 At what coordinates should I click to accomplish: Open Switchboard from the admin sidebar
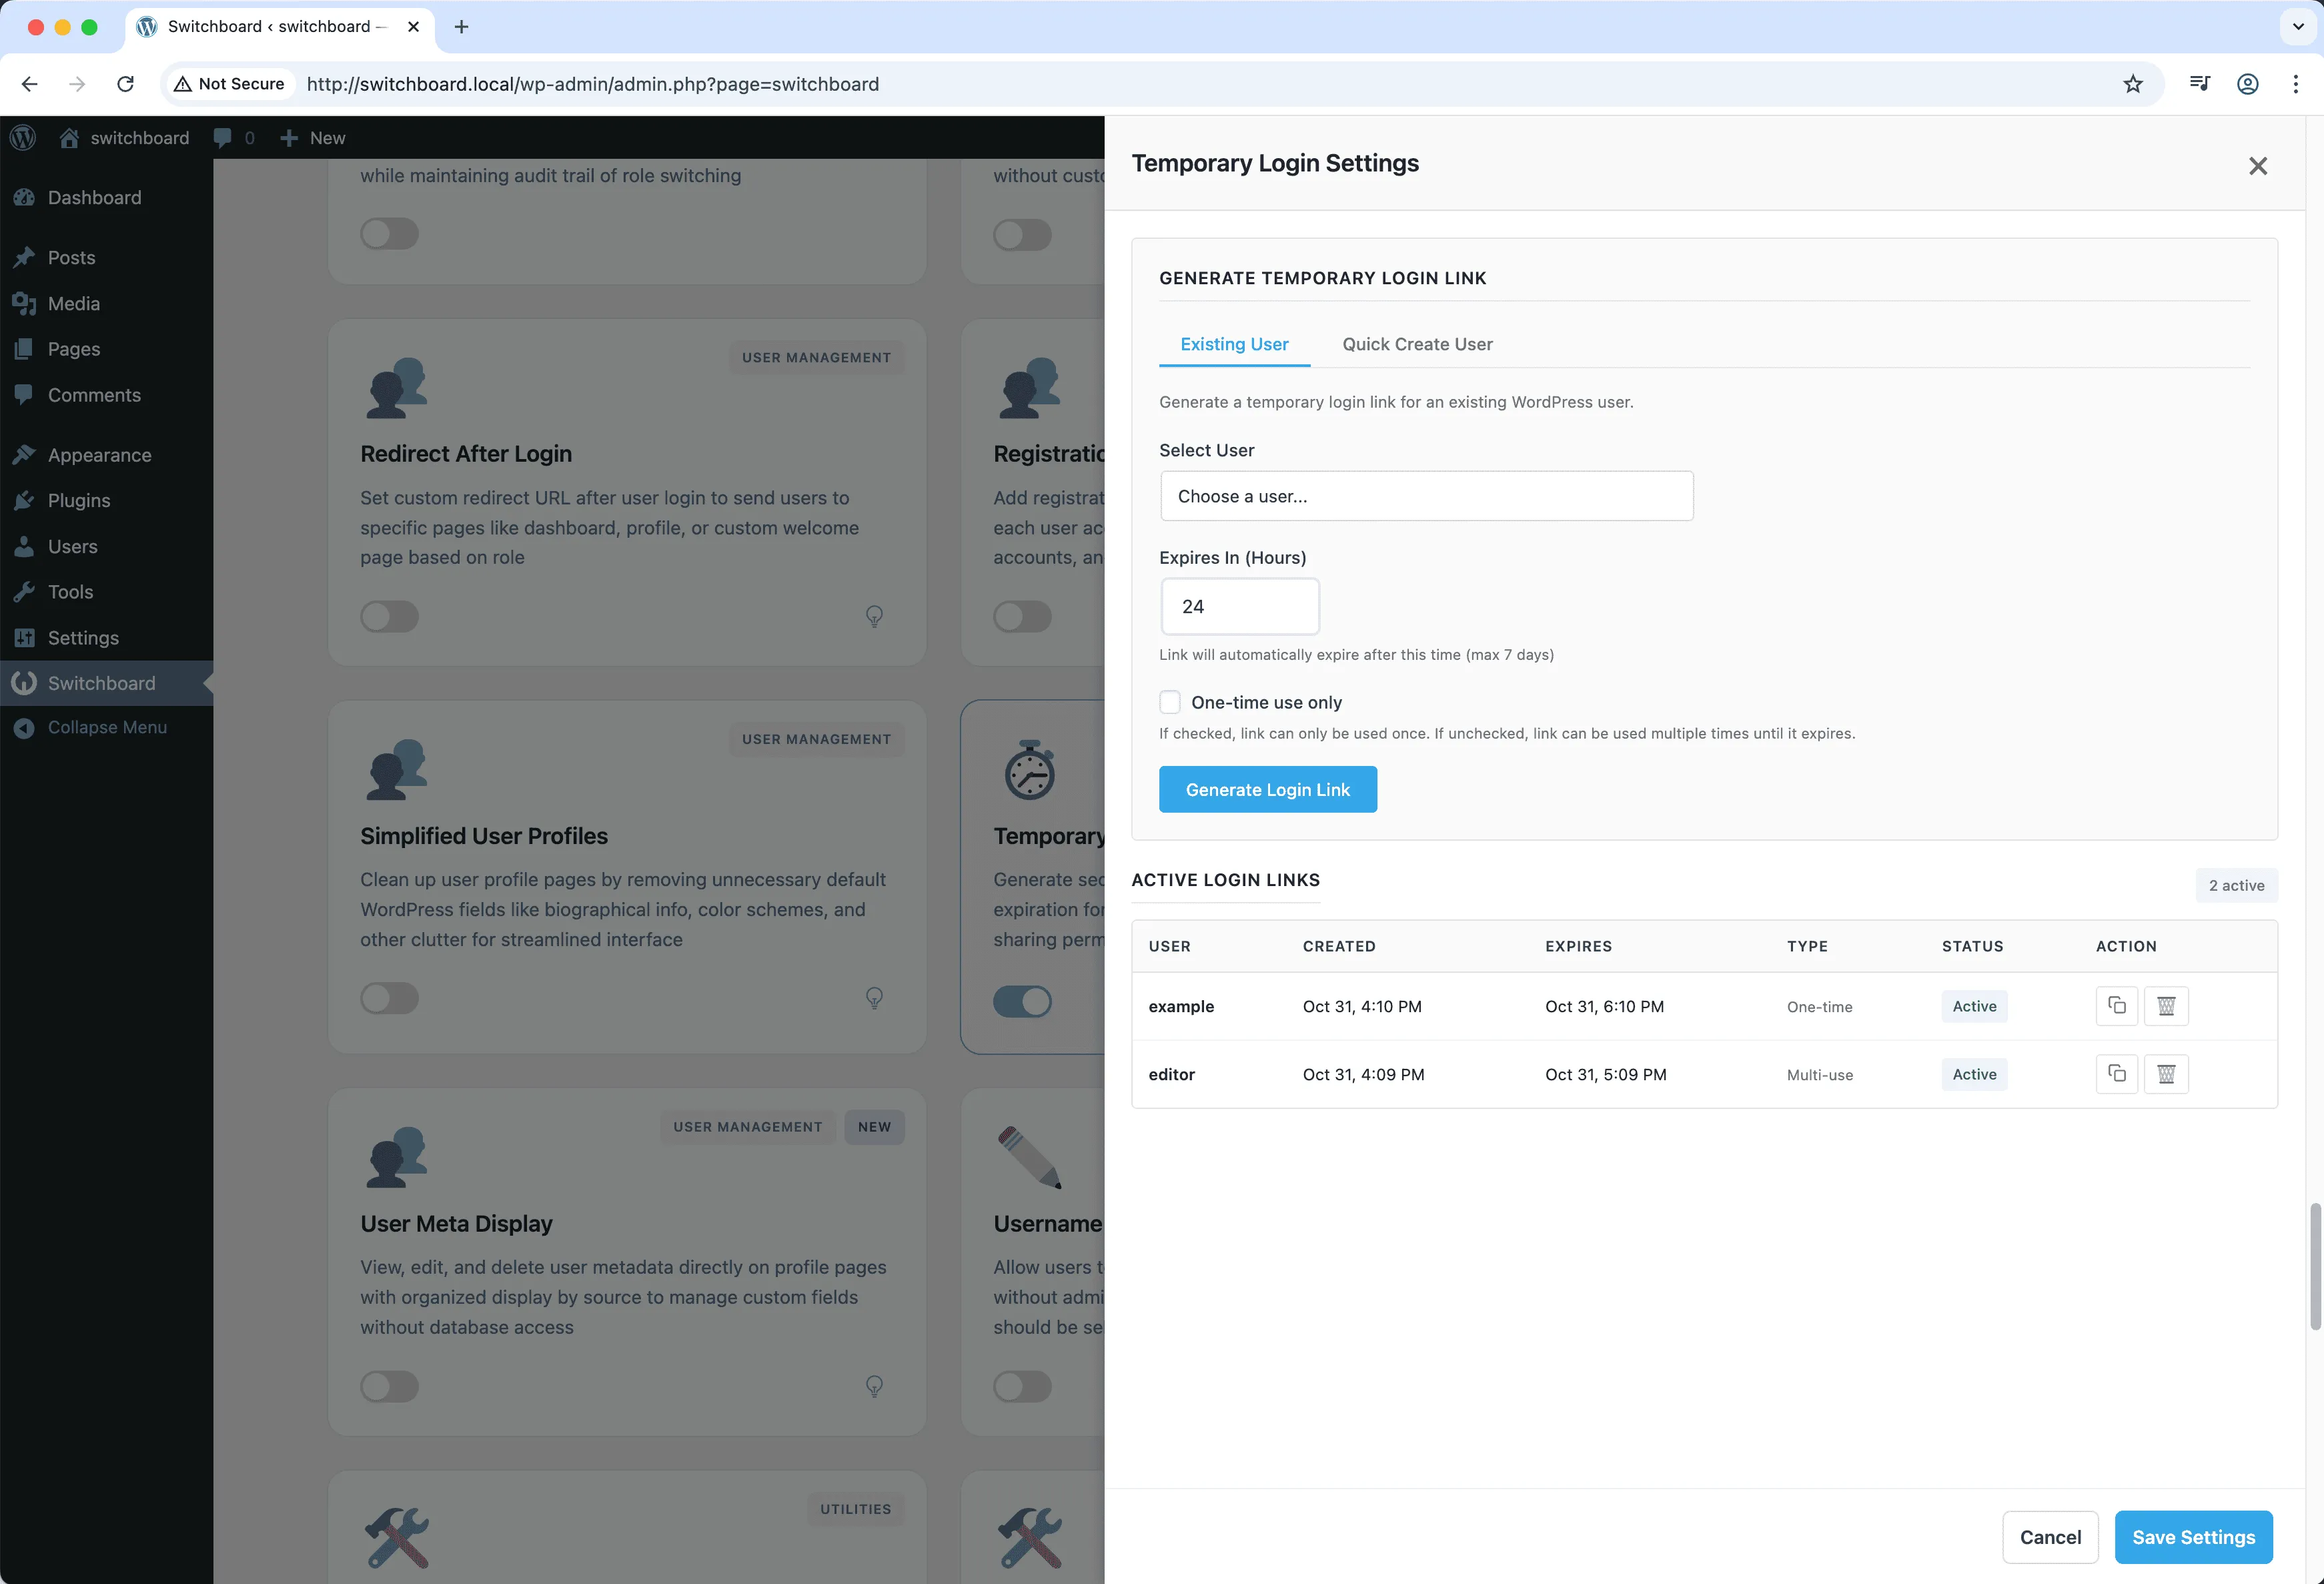(x=102, y=683)
